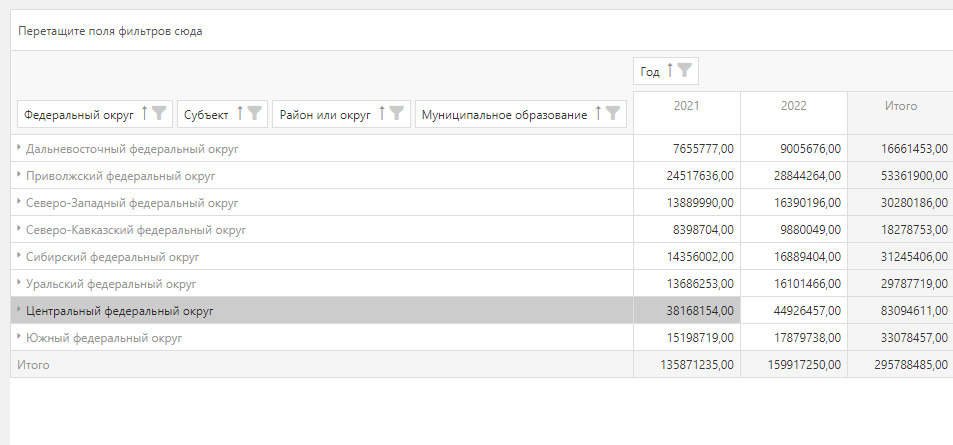
Task: Expand the Центральный федеральный округ row
Action: coord(19,310)
